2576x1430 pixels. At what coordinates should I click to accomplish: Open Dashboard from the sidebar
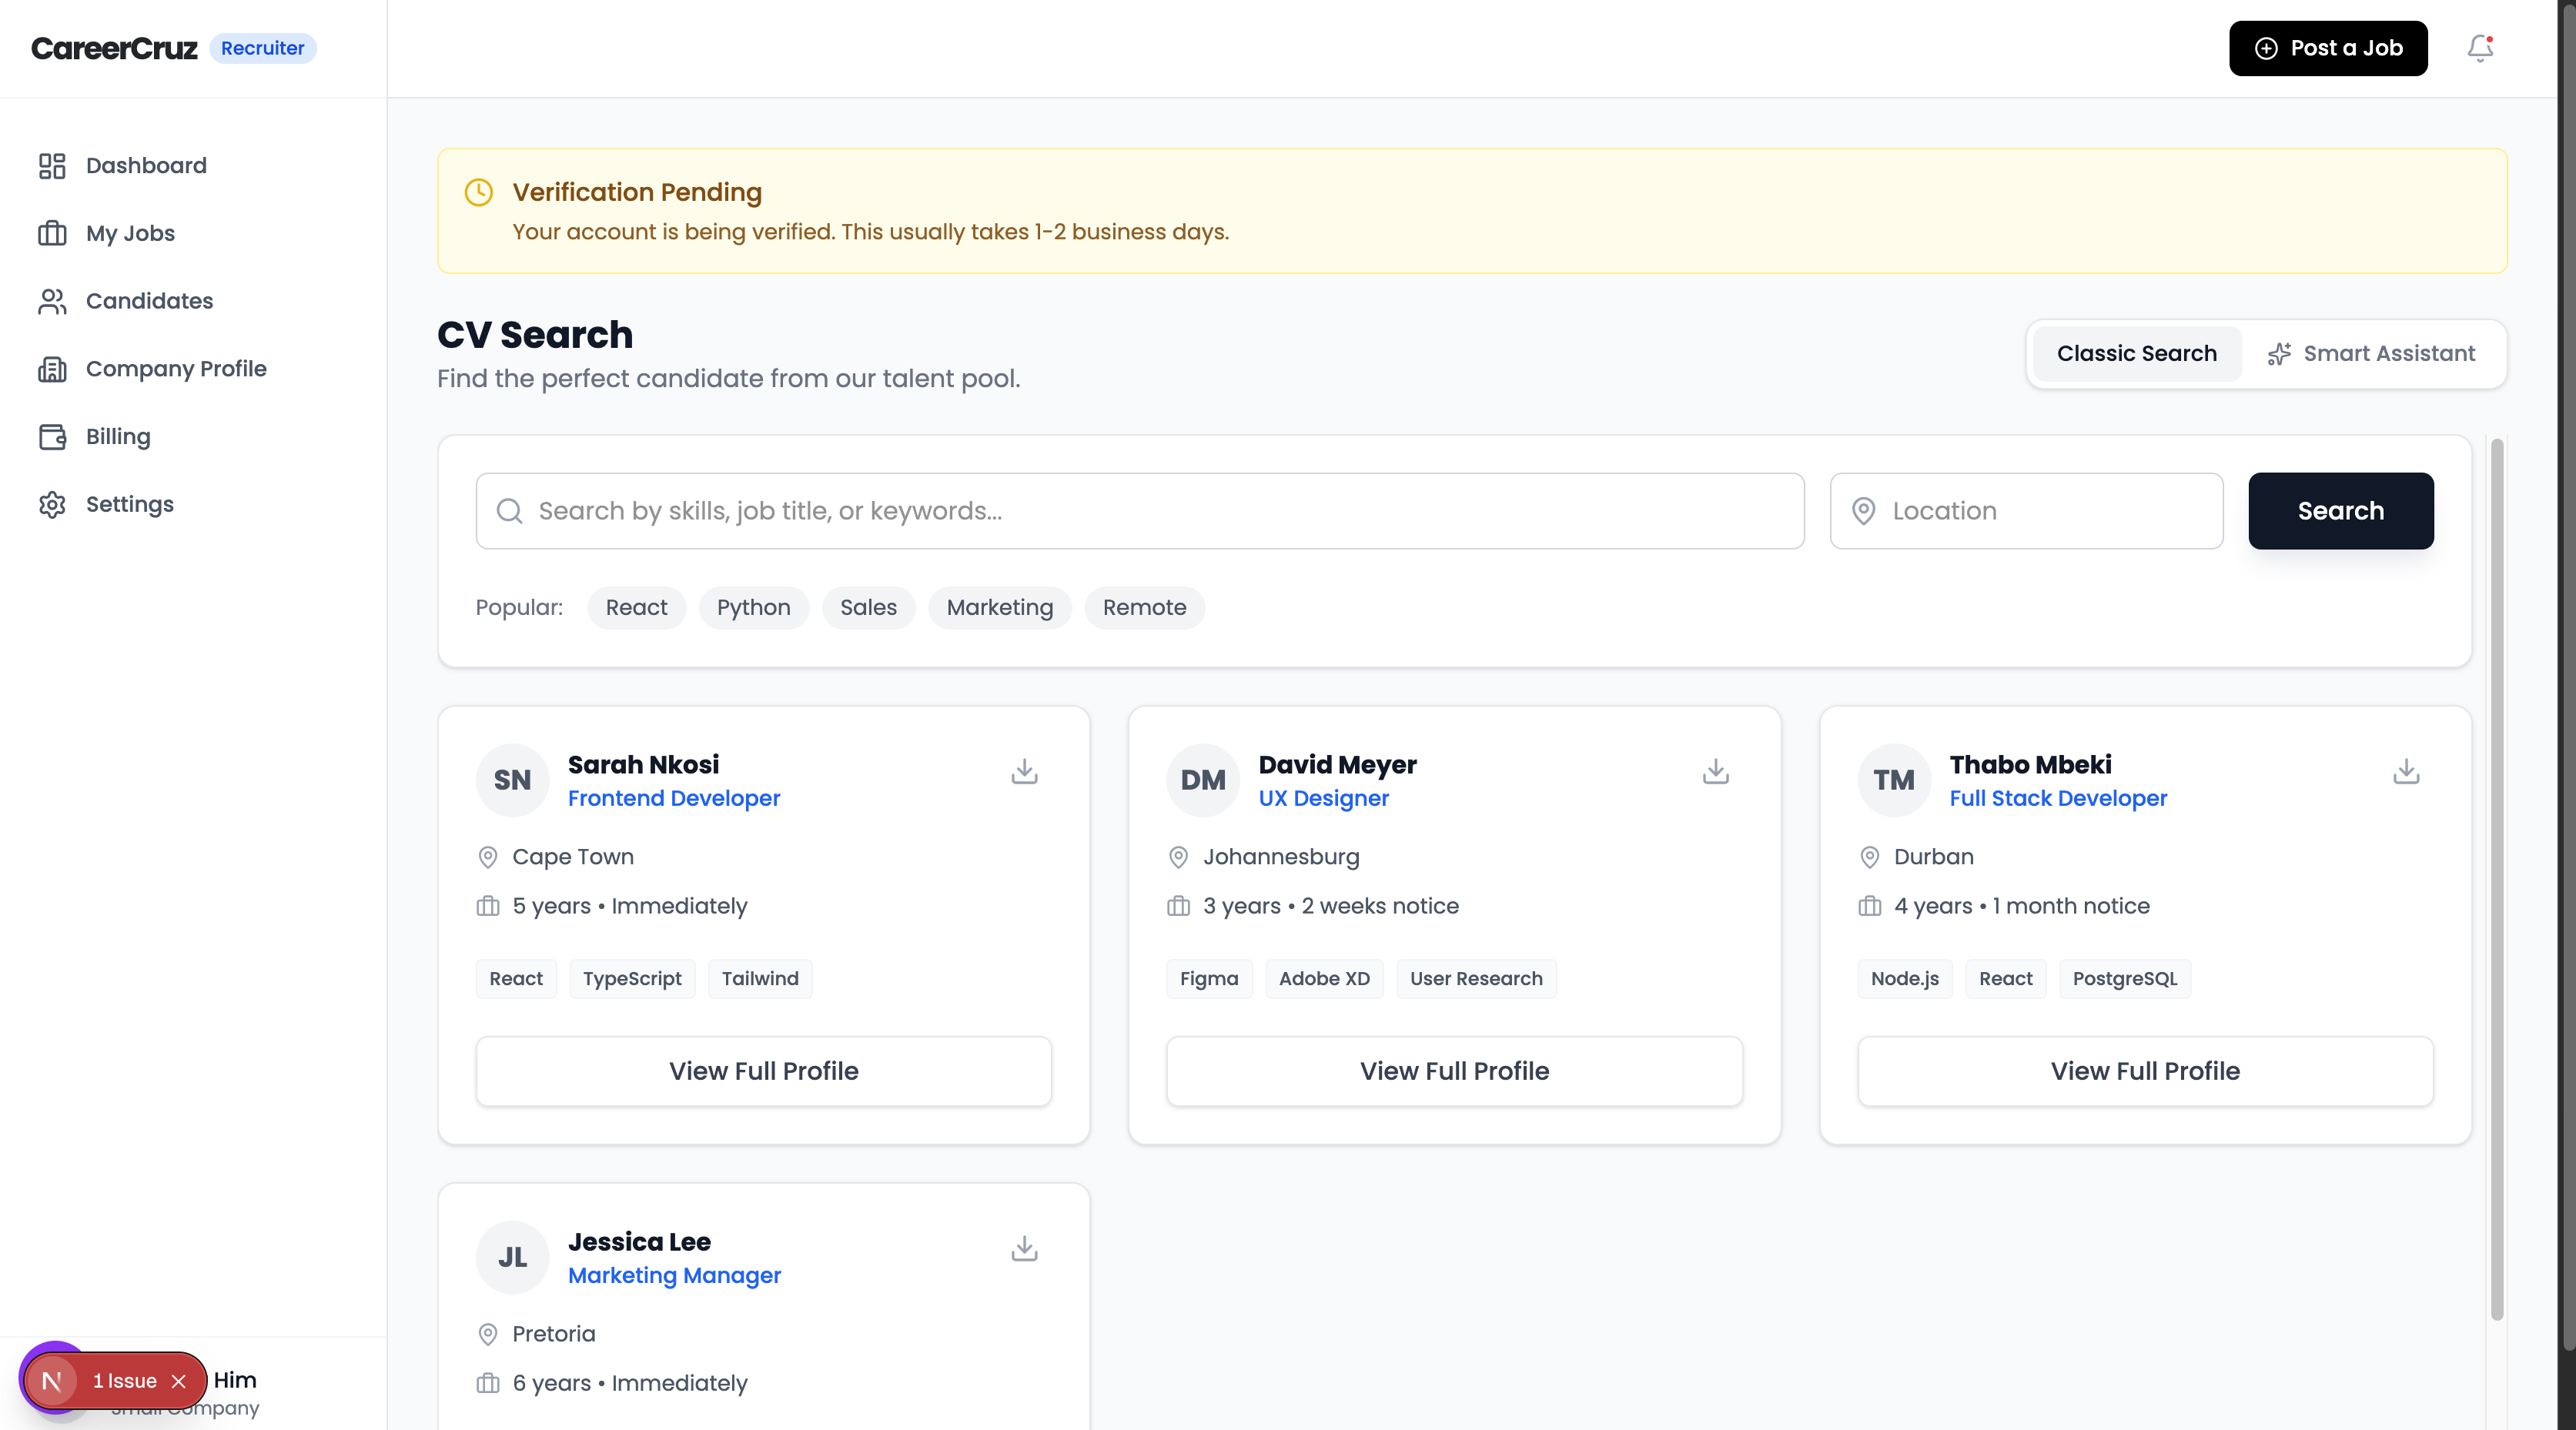(x=146, y=166)
